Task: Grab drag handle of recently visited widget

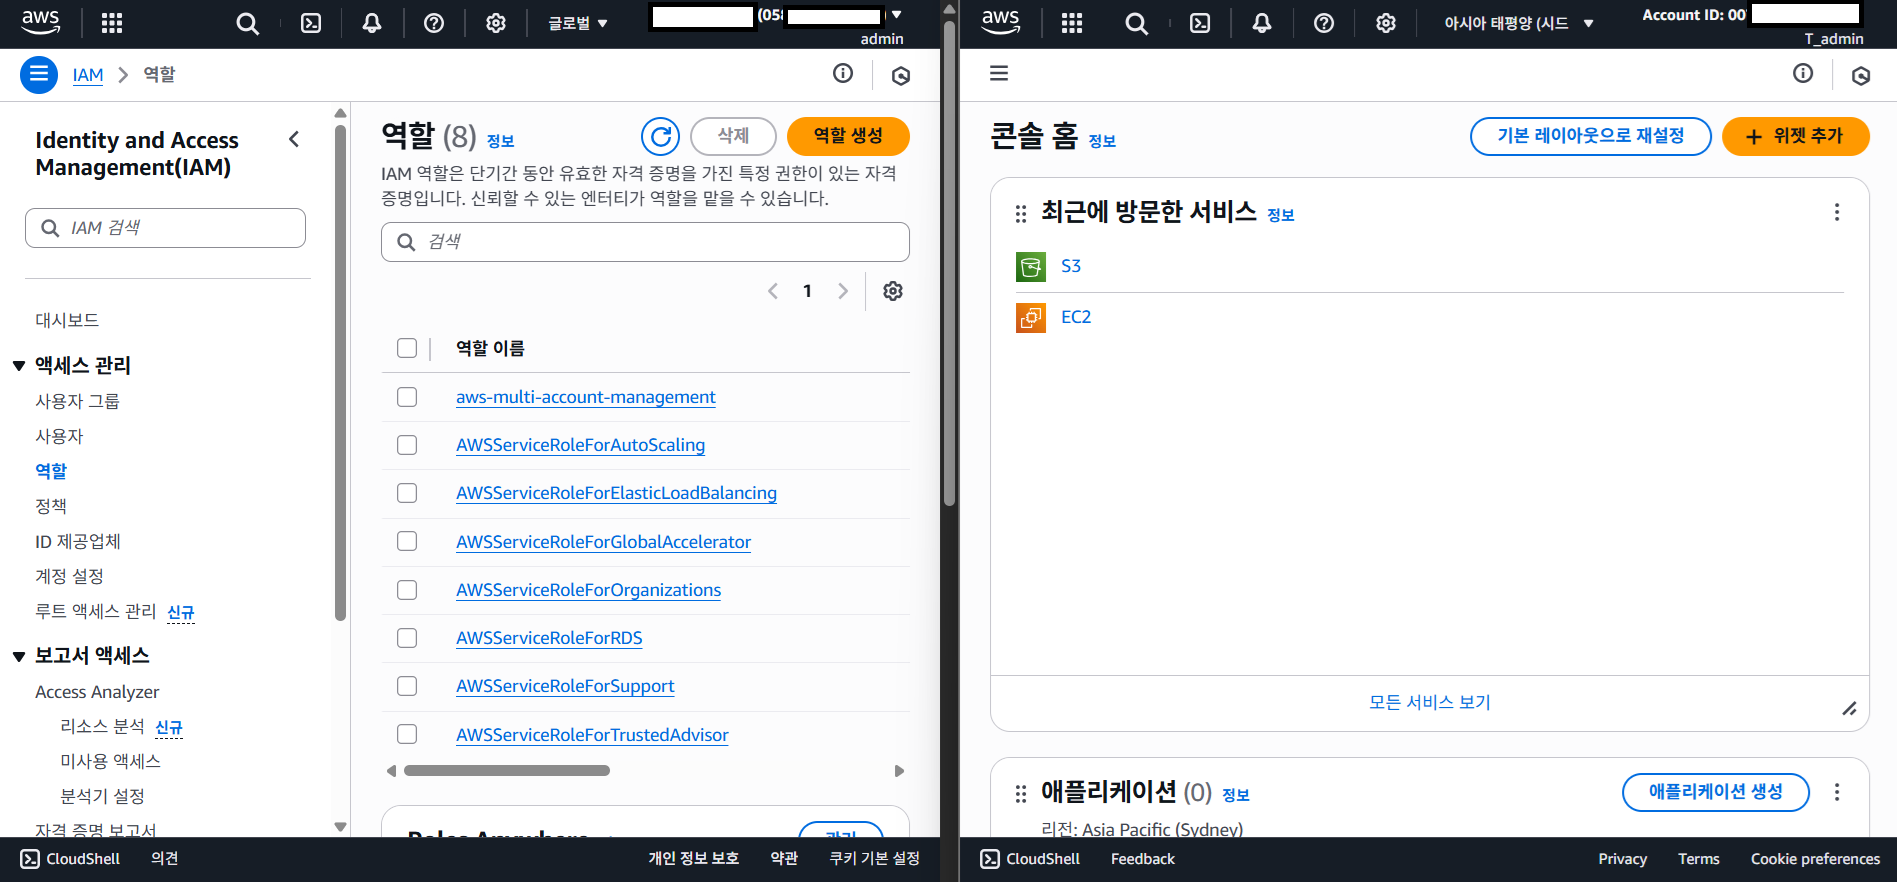Action: pyautogui.click(x=1021, y=213)
